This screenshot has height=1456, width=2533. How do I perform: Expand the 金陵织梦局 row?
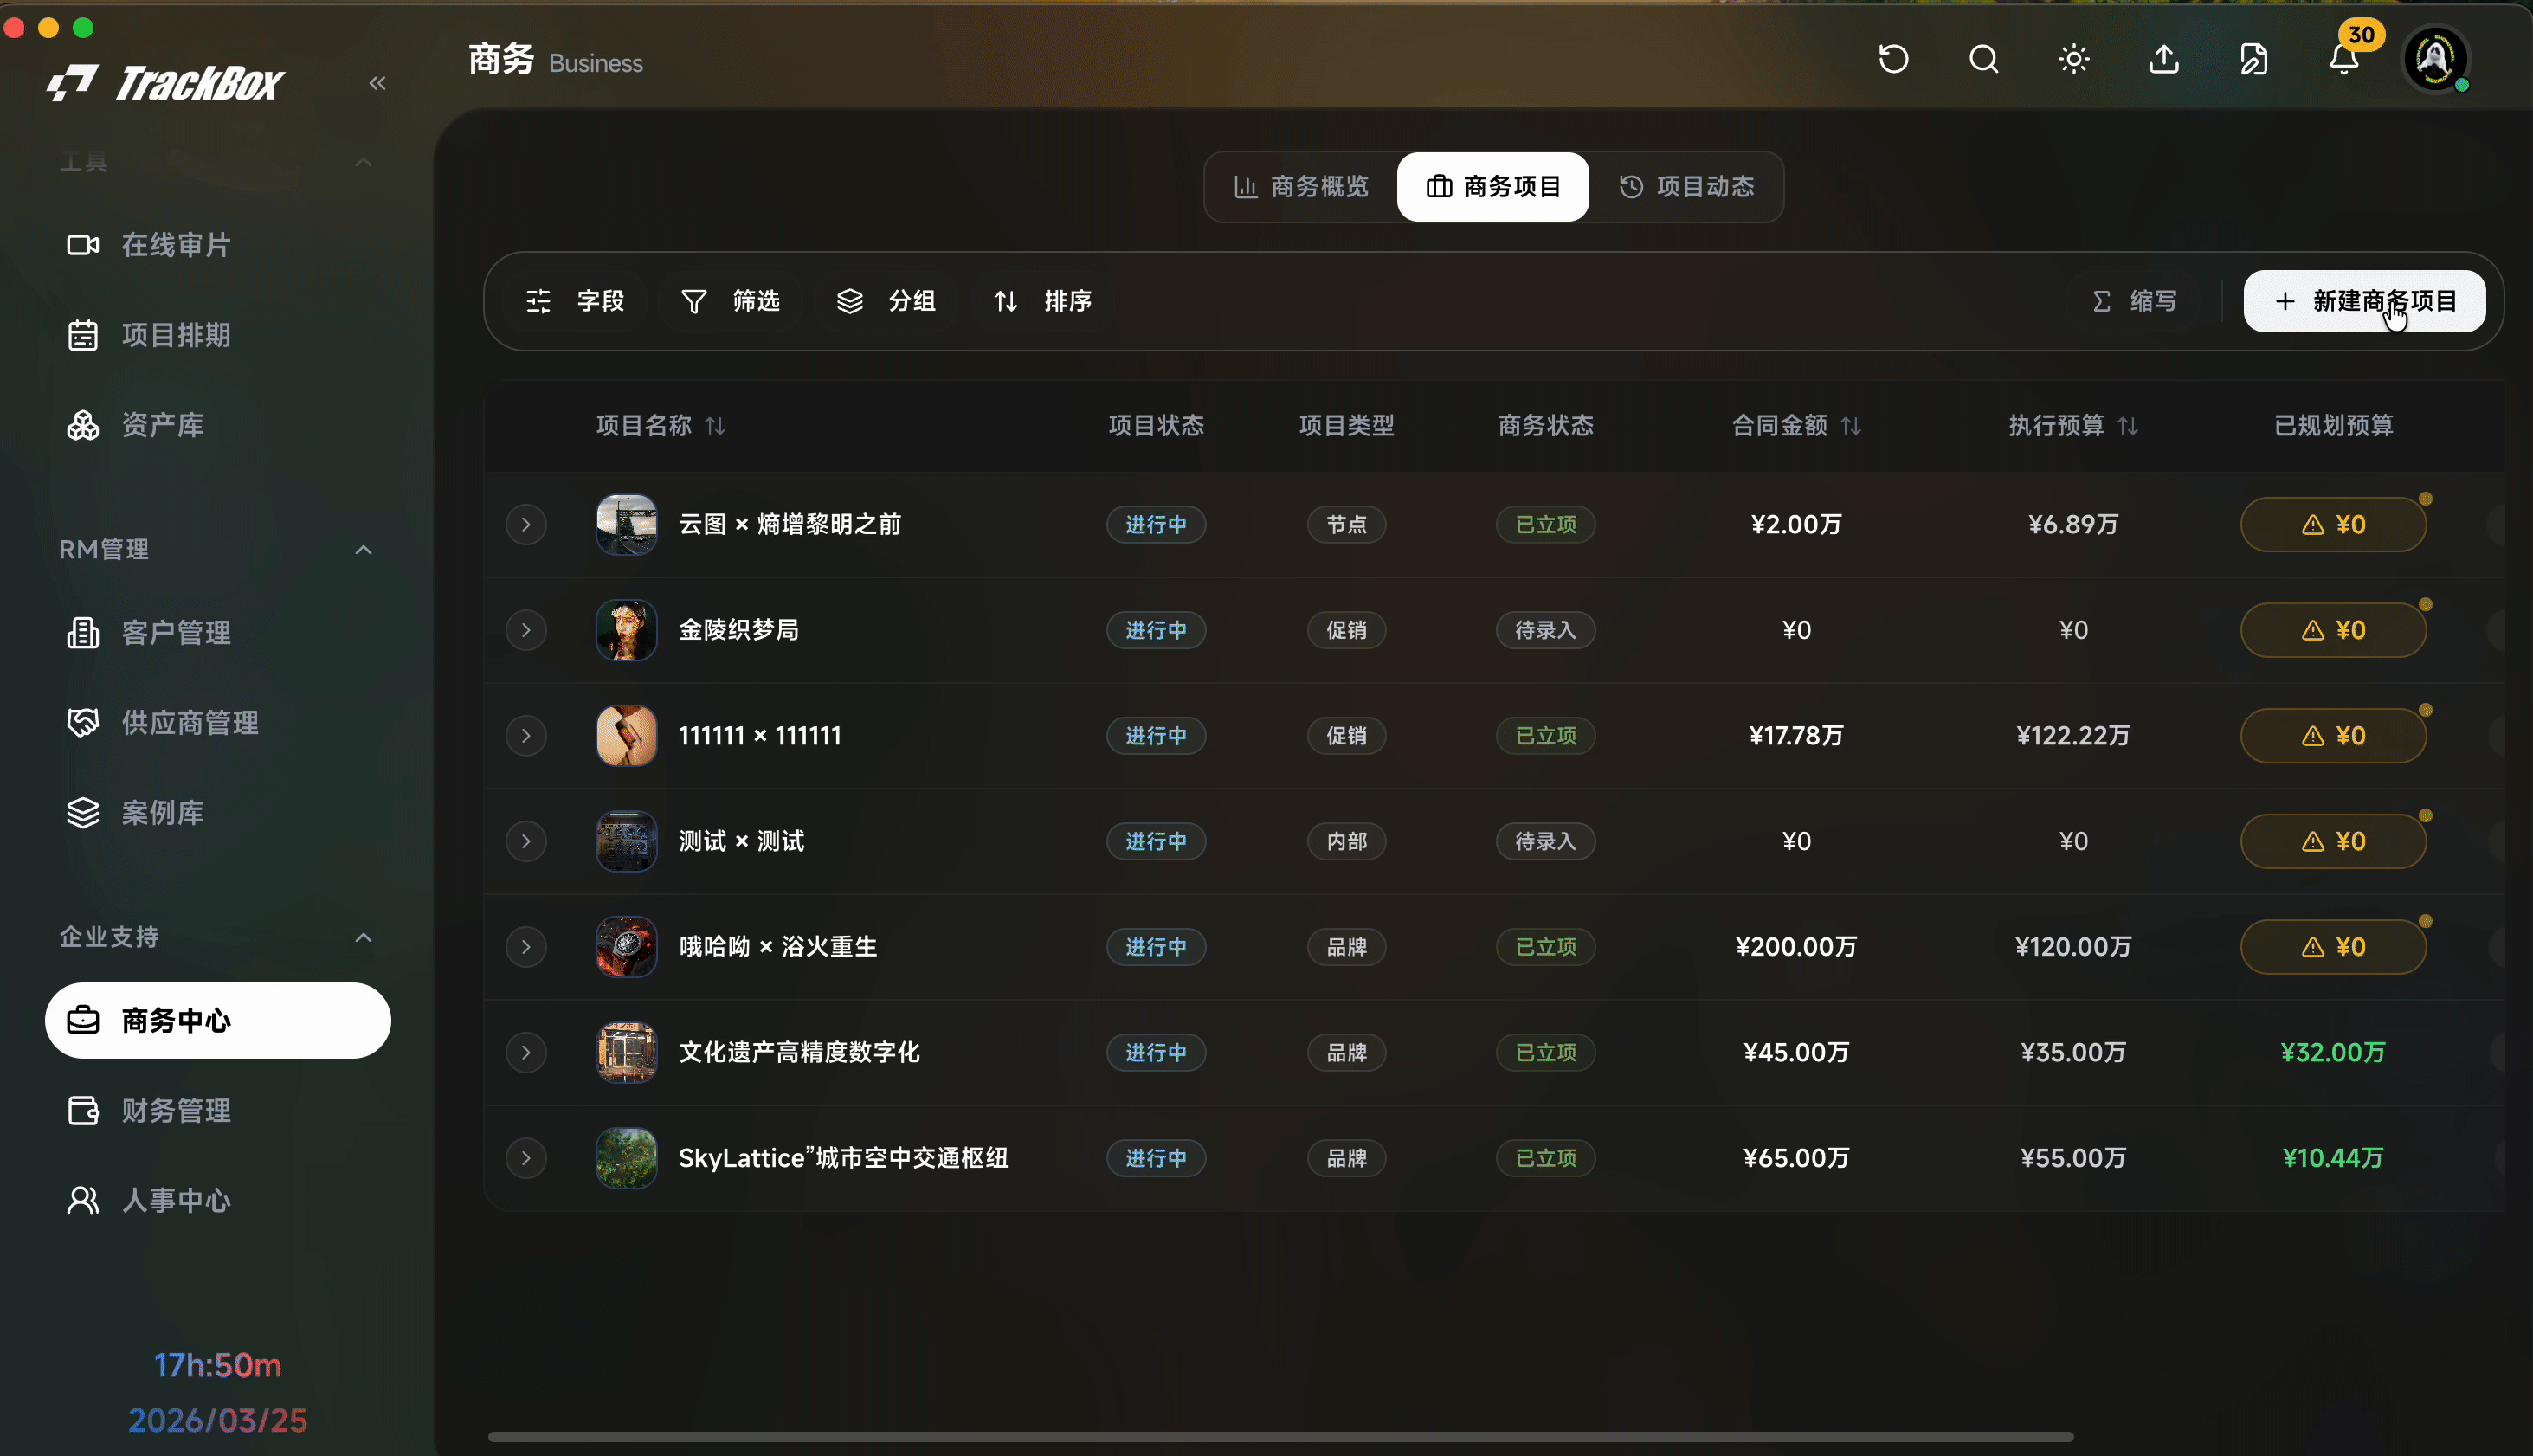click(526, 631)
